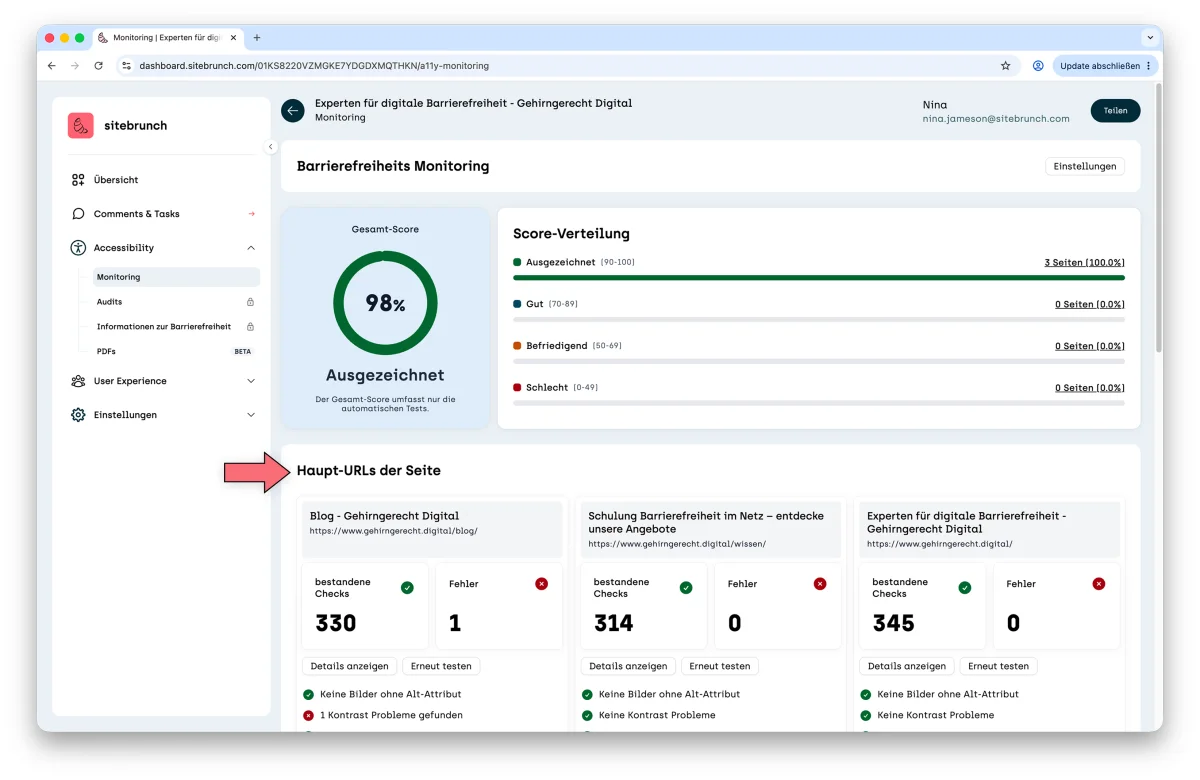The height and width of the screenshot is (780, 1200).
Task: Click the Accessibility person icon
Action: 78,248
